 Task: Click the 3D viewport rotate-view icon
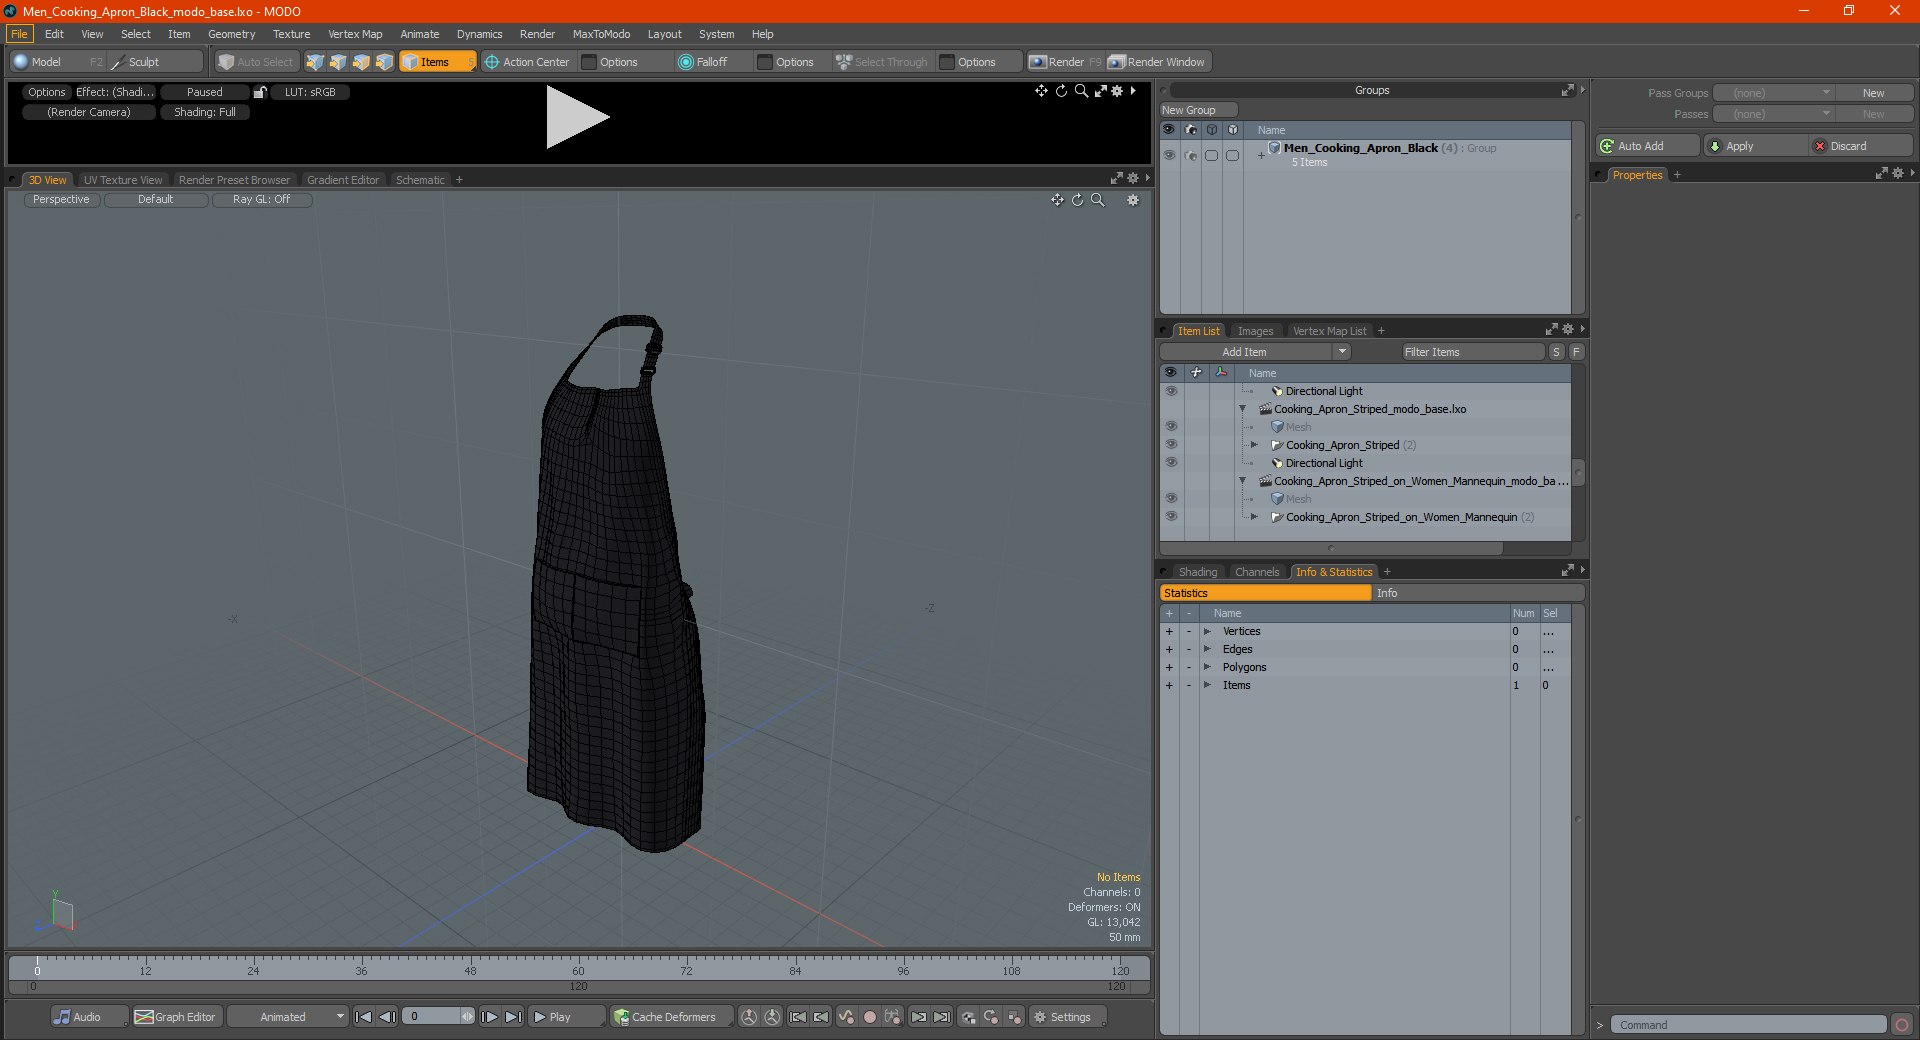1077,200
